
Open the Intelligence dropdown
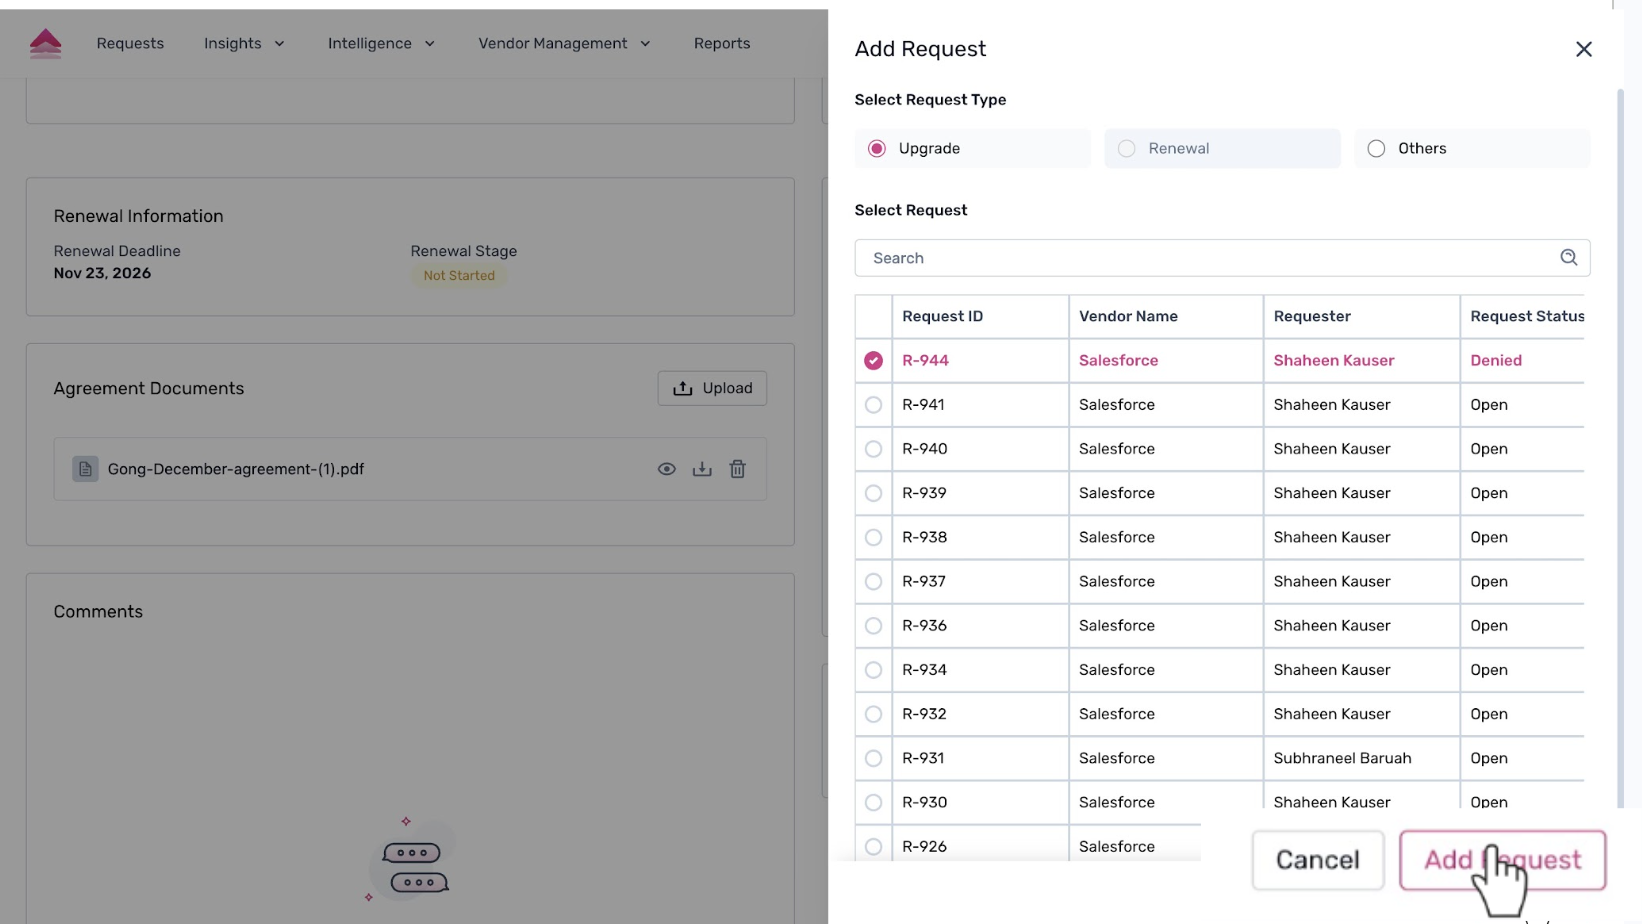click(x=381, y=44)
